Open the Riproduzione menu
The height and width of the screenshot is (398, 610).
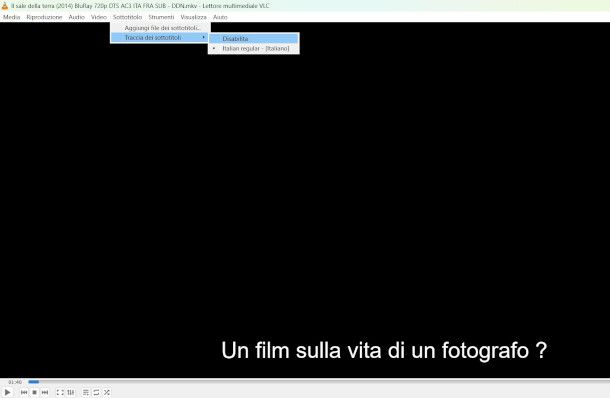click(44, 17)
